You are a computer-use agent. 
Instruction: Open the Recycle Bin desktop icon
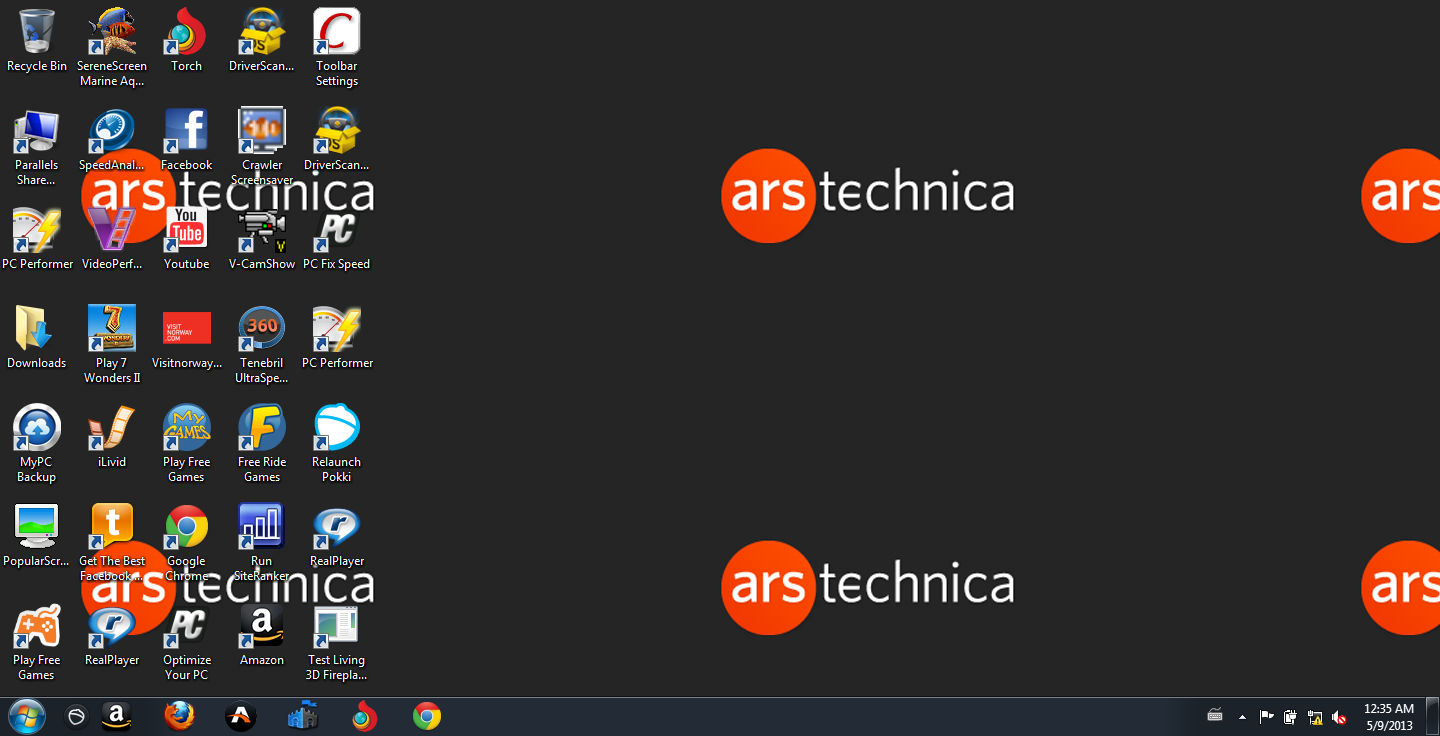[37, 41]
